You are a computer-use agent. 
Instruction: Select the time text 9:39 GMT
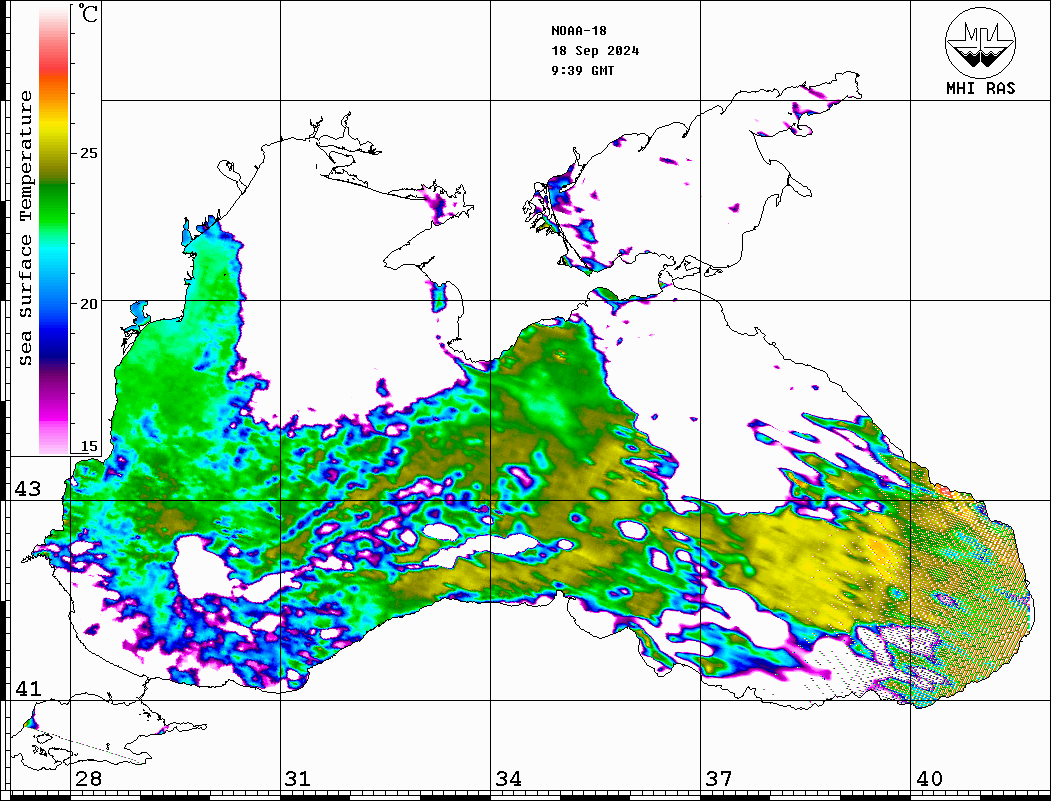pos(582,70)
